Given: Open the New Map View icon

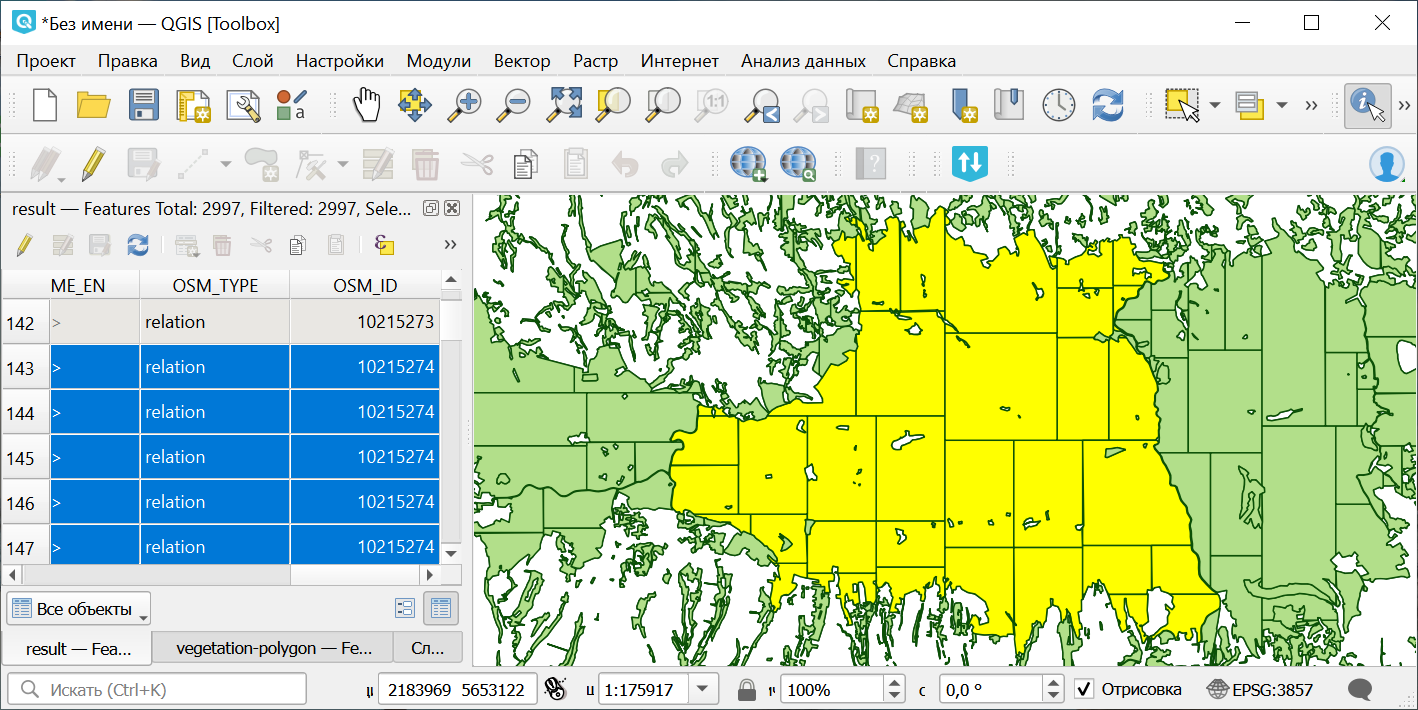Looking at the screenshot, I should coord(862,105).
